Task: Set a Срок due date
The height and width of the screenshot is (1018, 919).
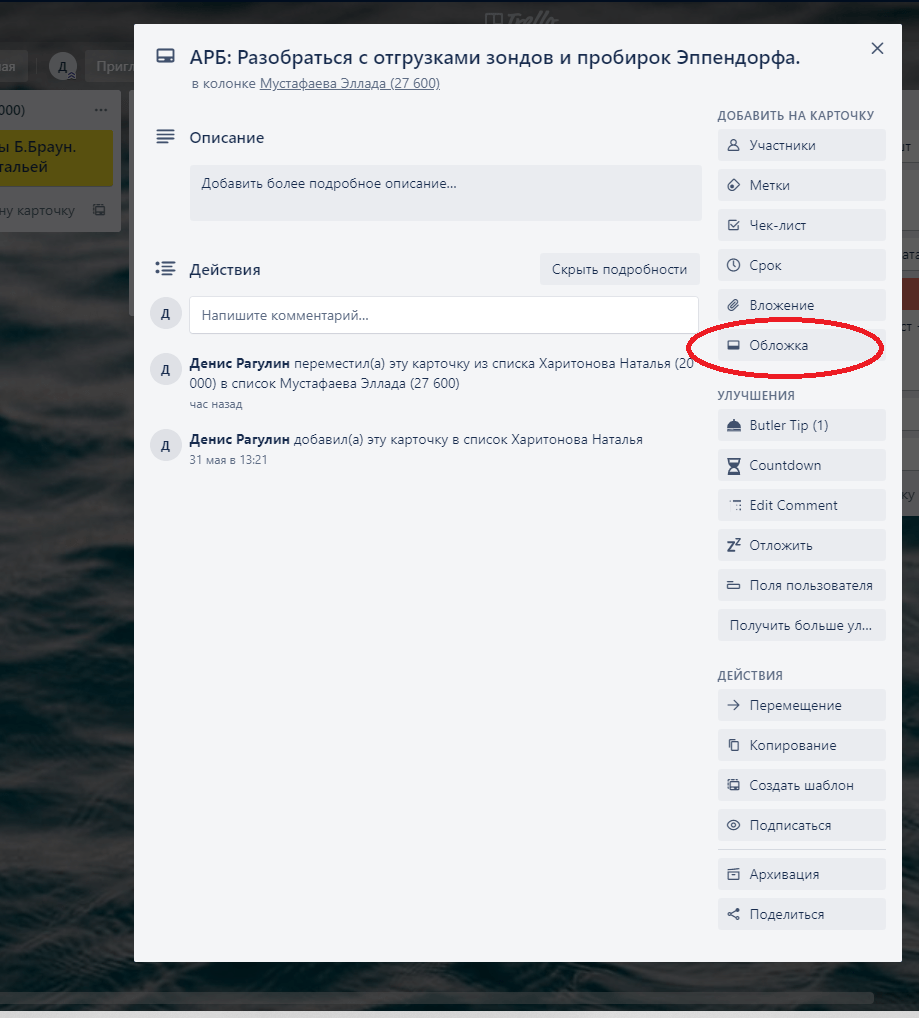Action: pyautogui.click(x=800, y=265)
